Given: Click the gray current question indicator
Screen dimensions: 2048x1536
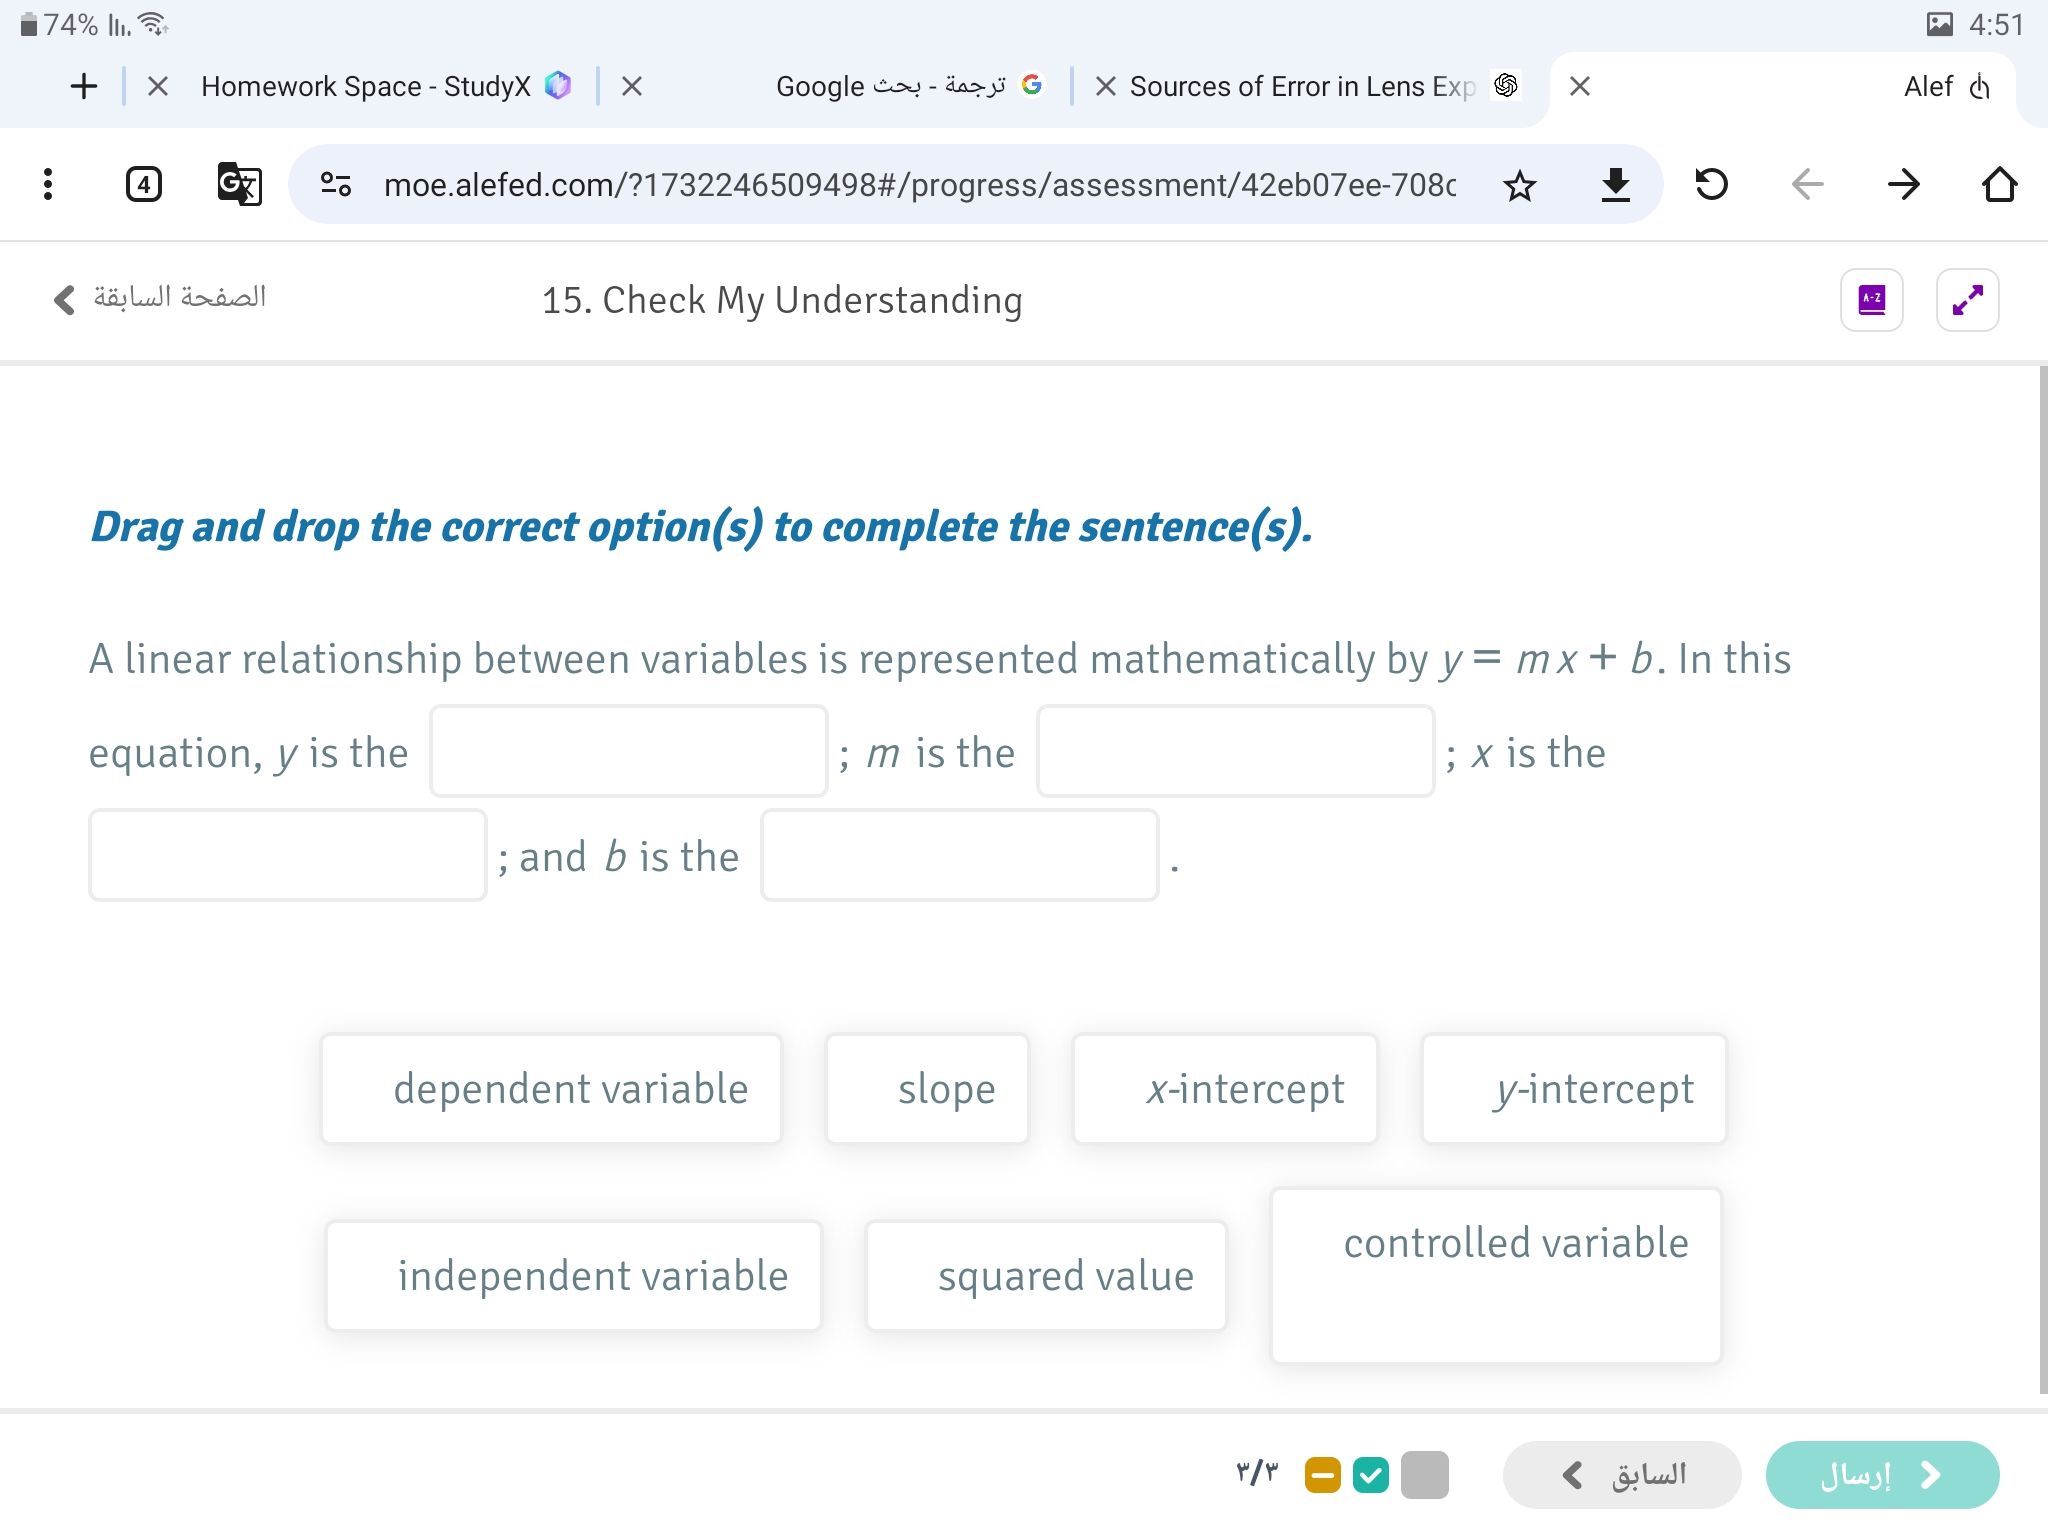Looking at the screenshot, I should click(1425, 1475).
